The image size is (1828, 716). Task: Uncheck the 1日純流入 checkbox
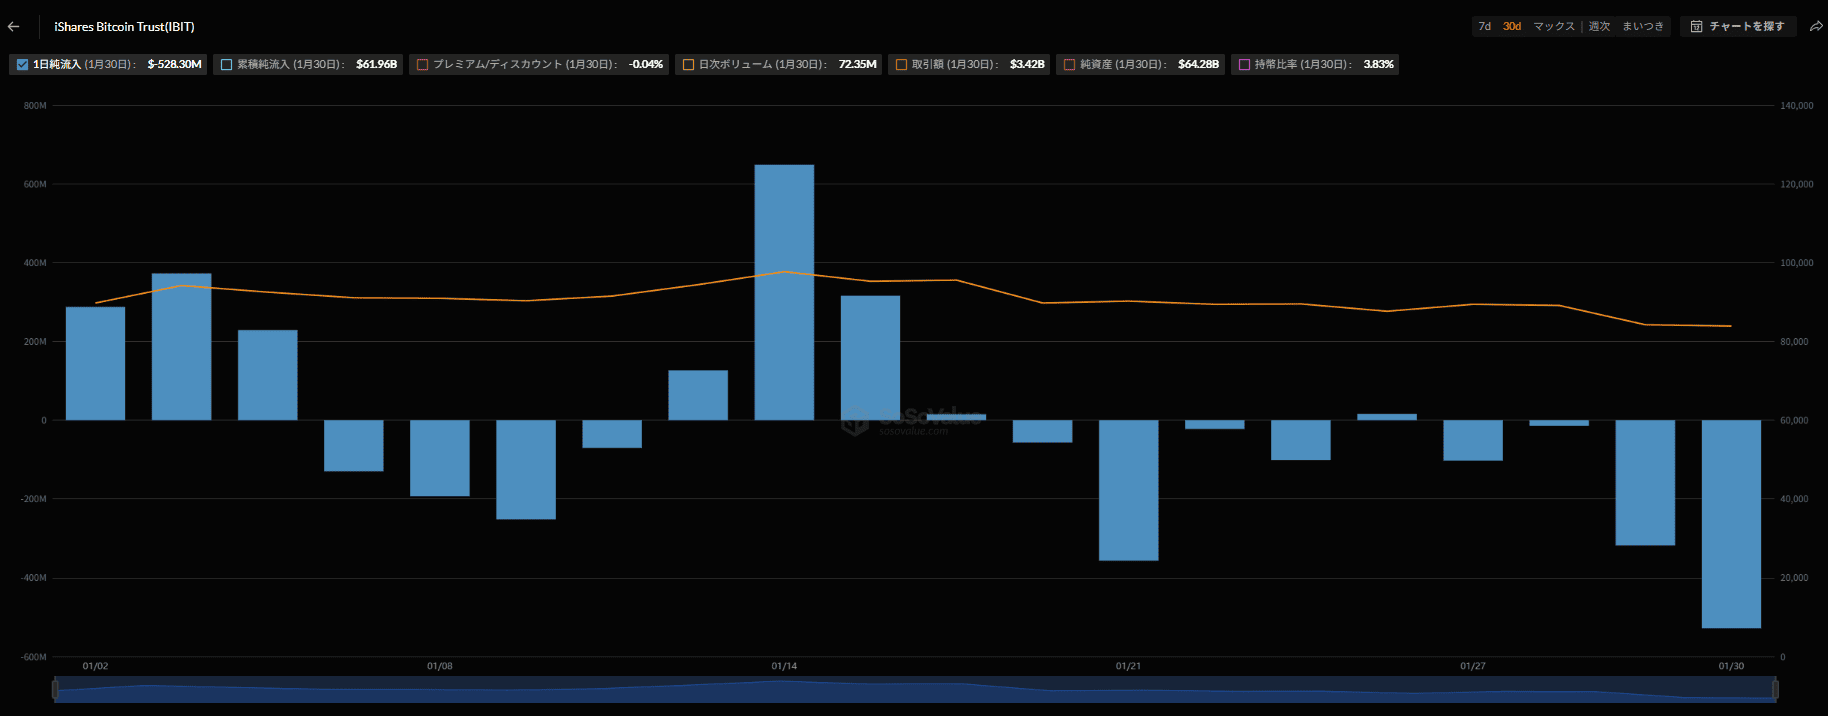point(22,65)
